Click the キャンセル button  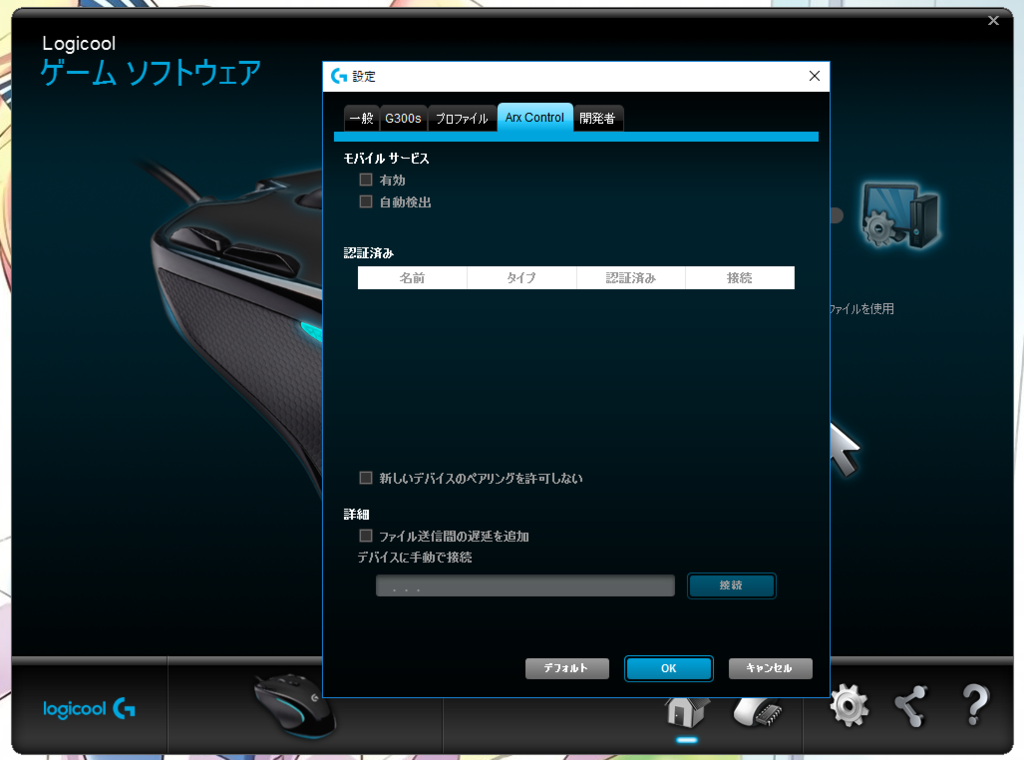point(771,668)
